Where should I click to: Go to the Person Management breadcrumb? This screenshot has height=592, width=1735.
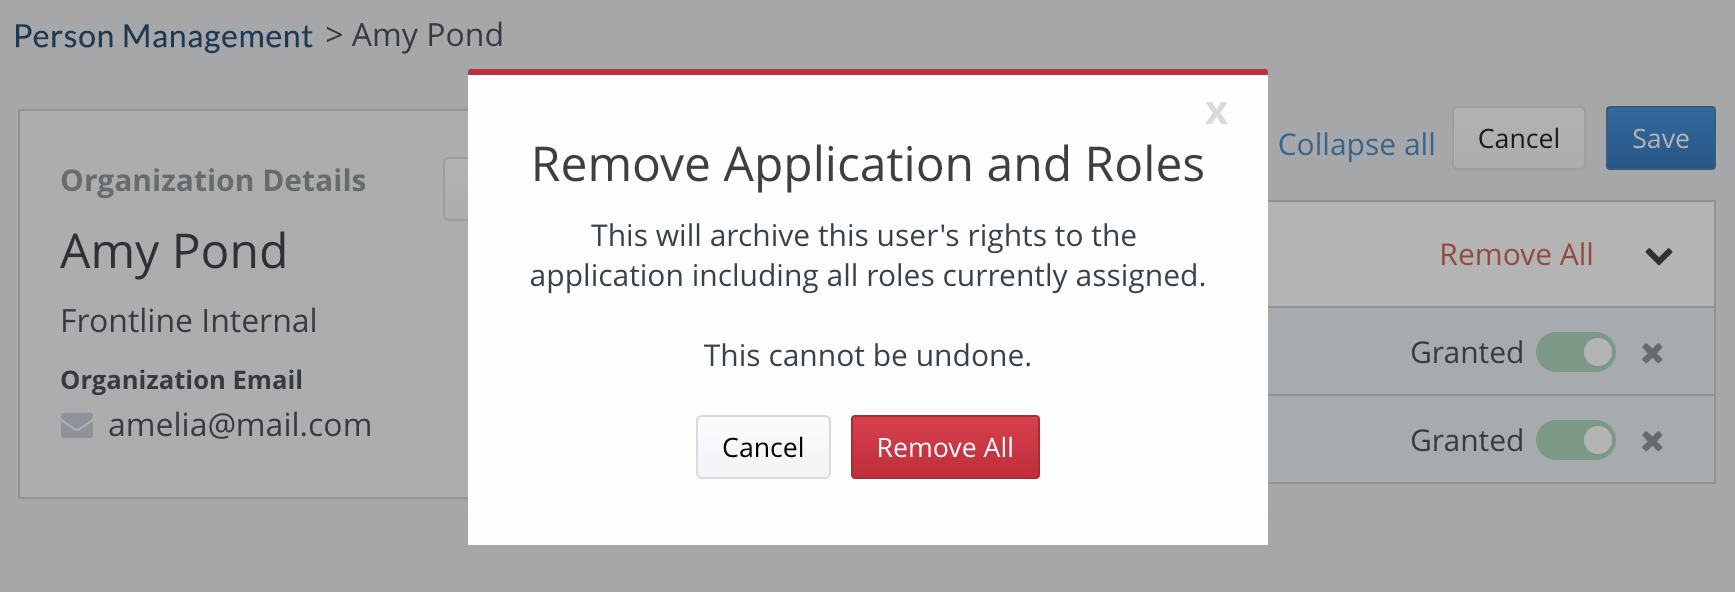163,37
